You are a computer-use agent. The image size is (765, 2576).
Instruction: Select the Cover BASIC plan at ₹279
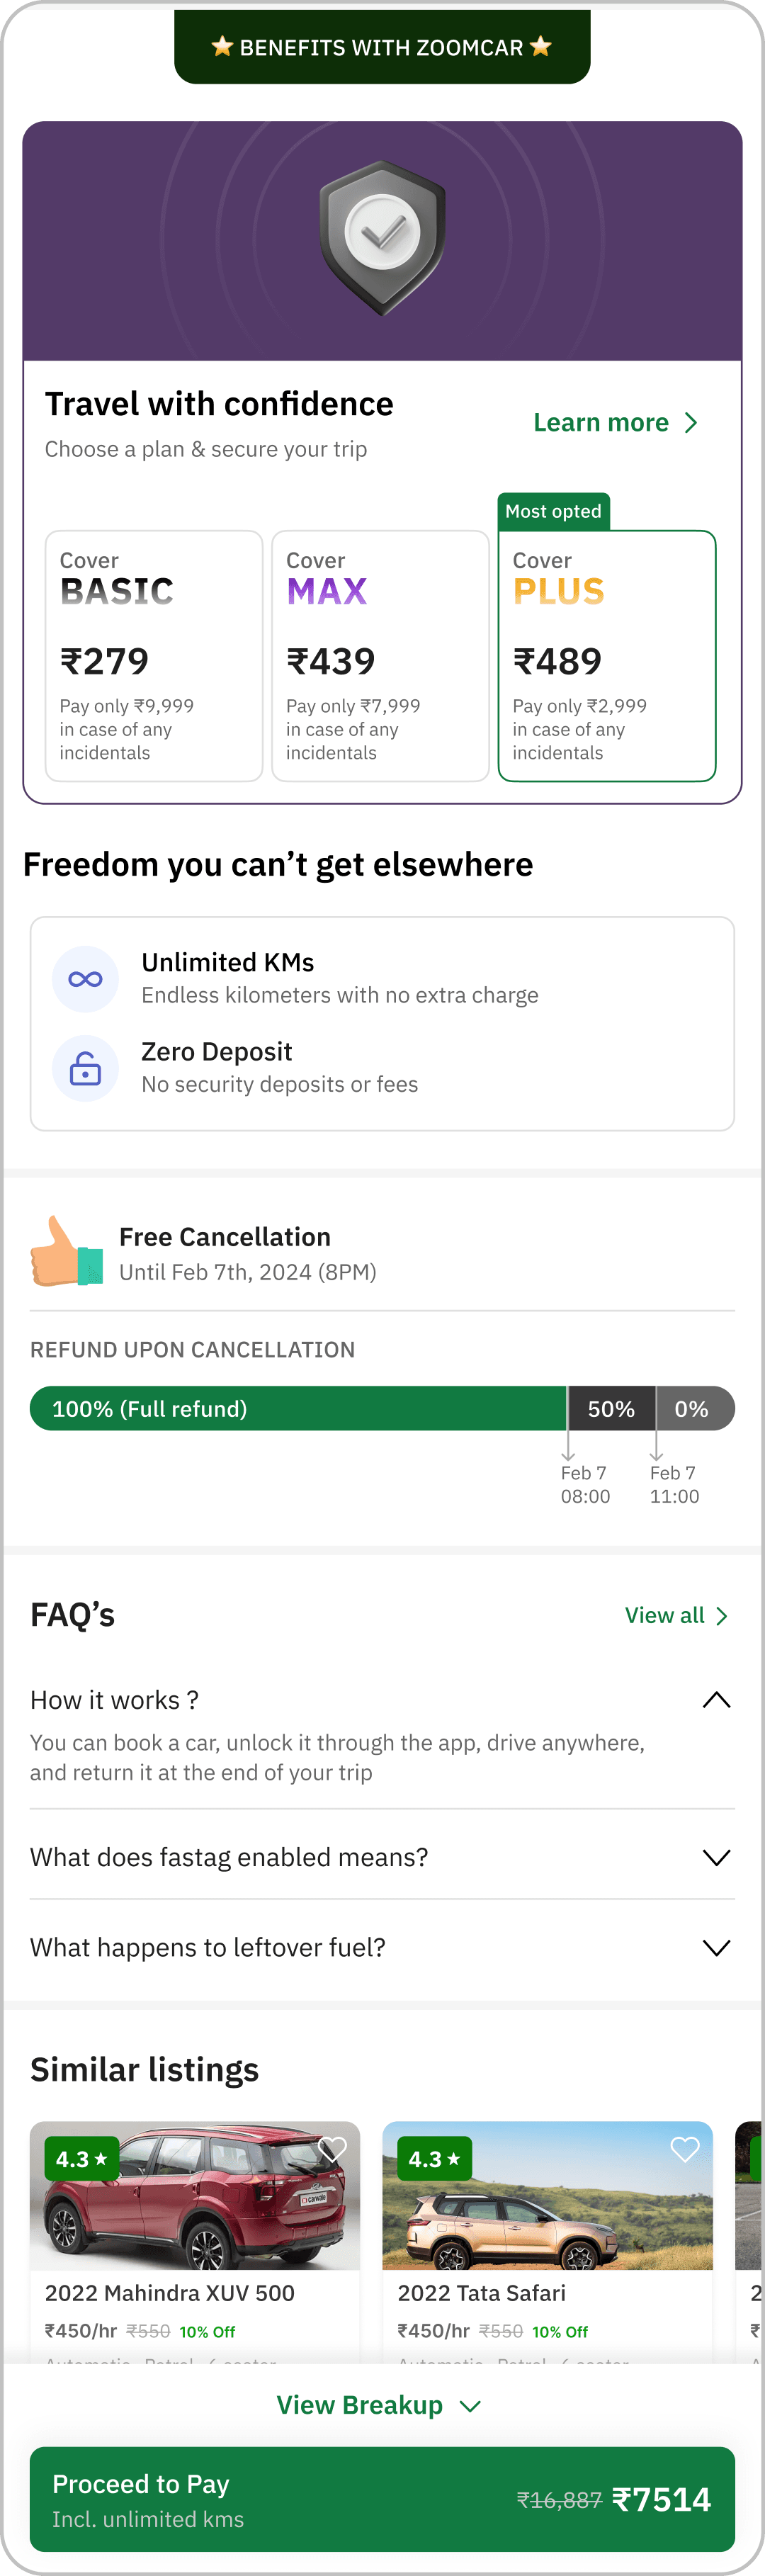click(x=154, y=655)
